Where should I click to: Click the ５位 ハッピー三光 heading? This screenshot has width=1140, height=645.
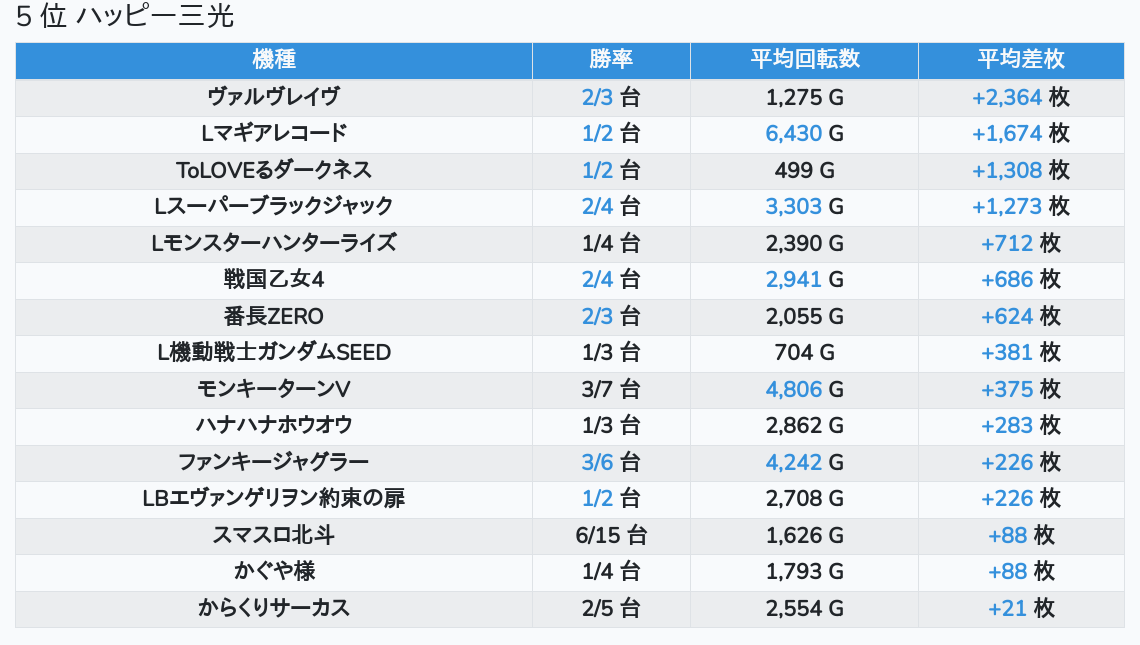click(125, 17)
